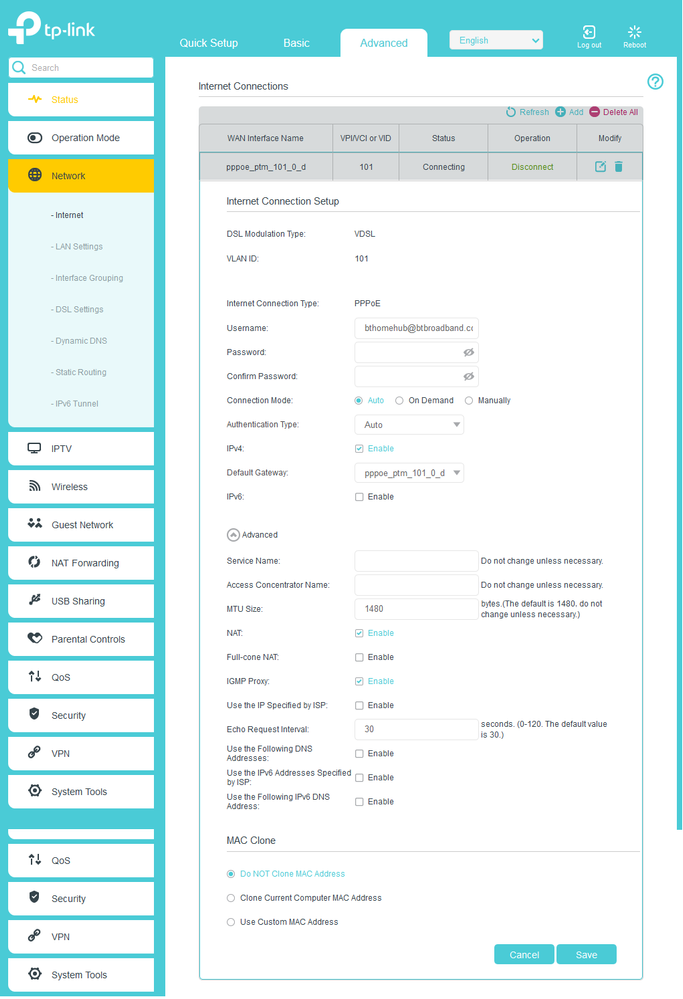Click the edit icon for pppoe_ptm_101_0_d
Screen dimensions: 683x999
[x=600, y=167]
